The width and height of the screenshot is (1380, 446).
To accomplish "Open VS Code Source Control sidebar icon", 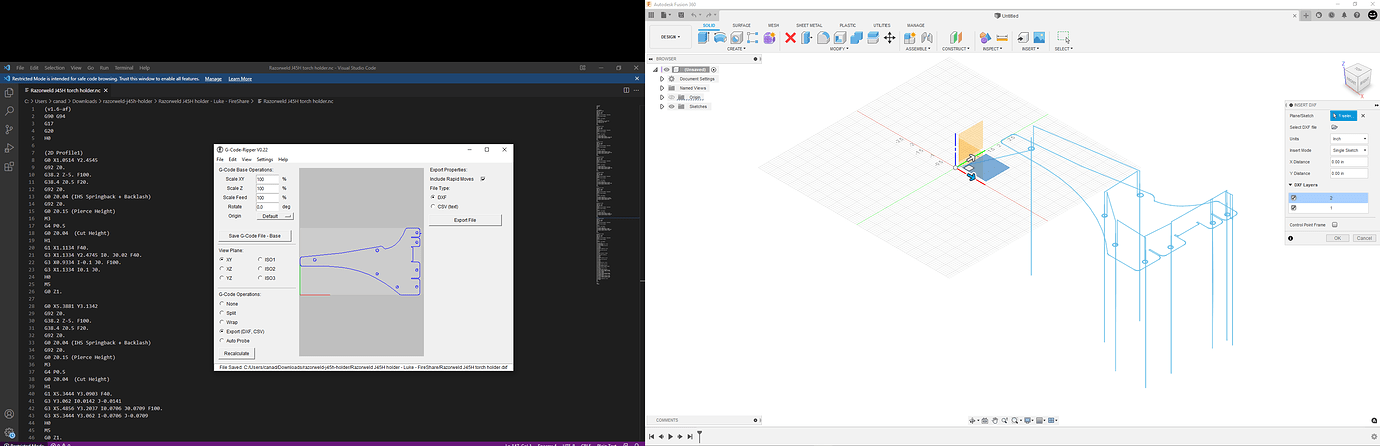I will [9, 130].
